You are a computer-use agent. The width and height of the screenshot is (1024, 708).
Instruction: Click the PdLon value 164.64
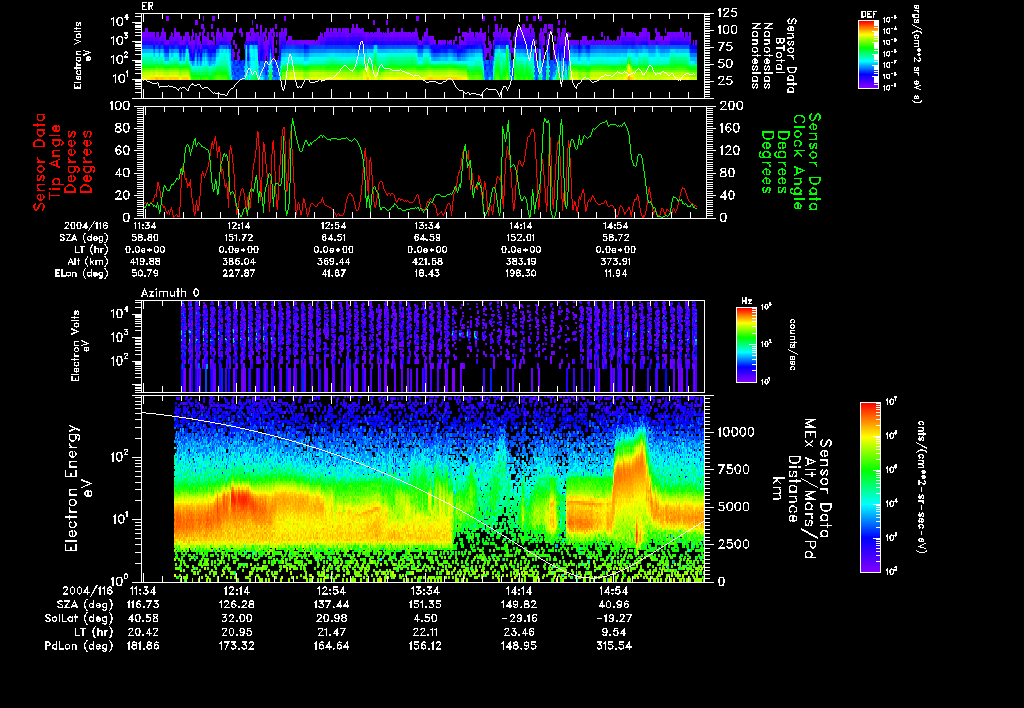tap(332, 646)
